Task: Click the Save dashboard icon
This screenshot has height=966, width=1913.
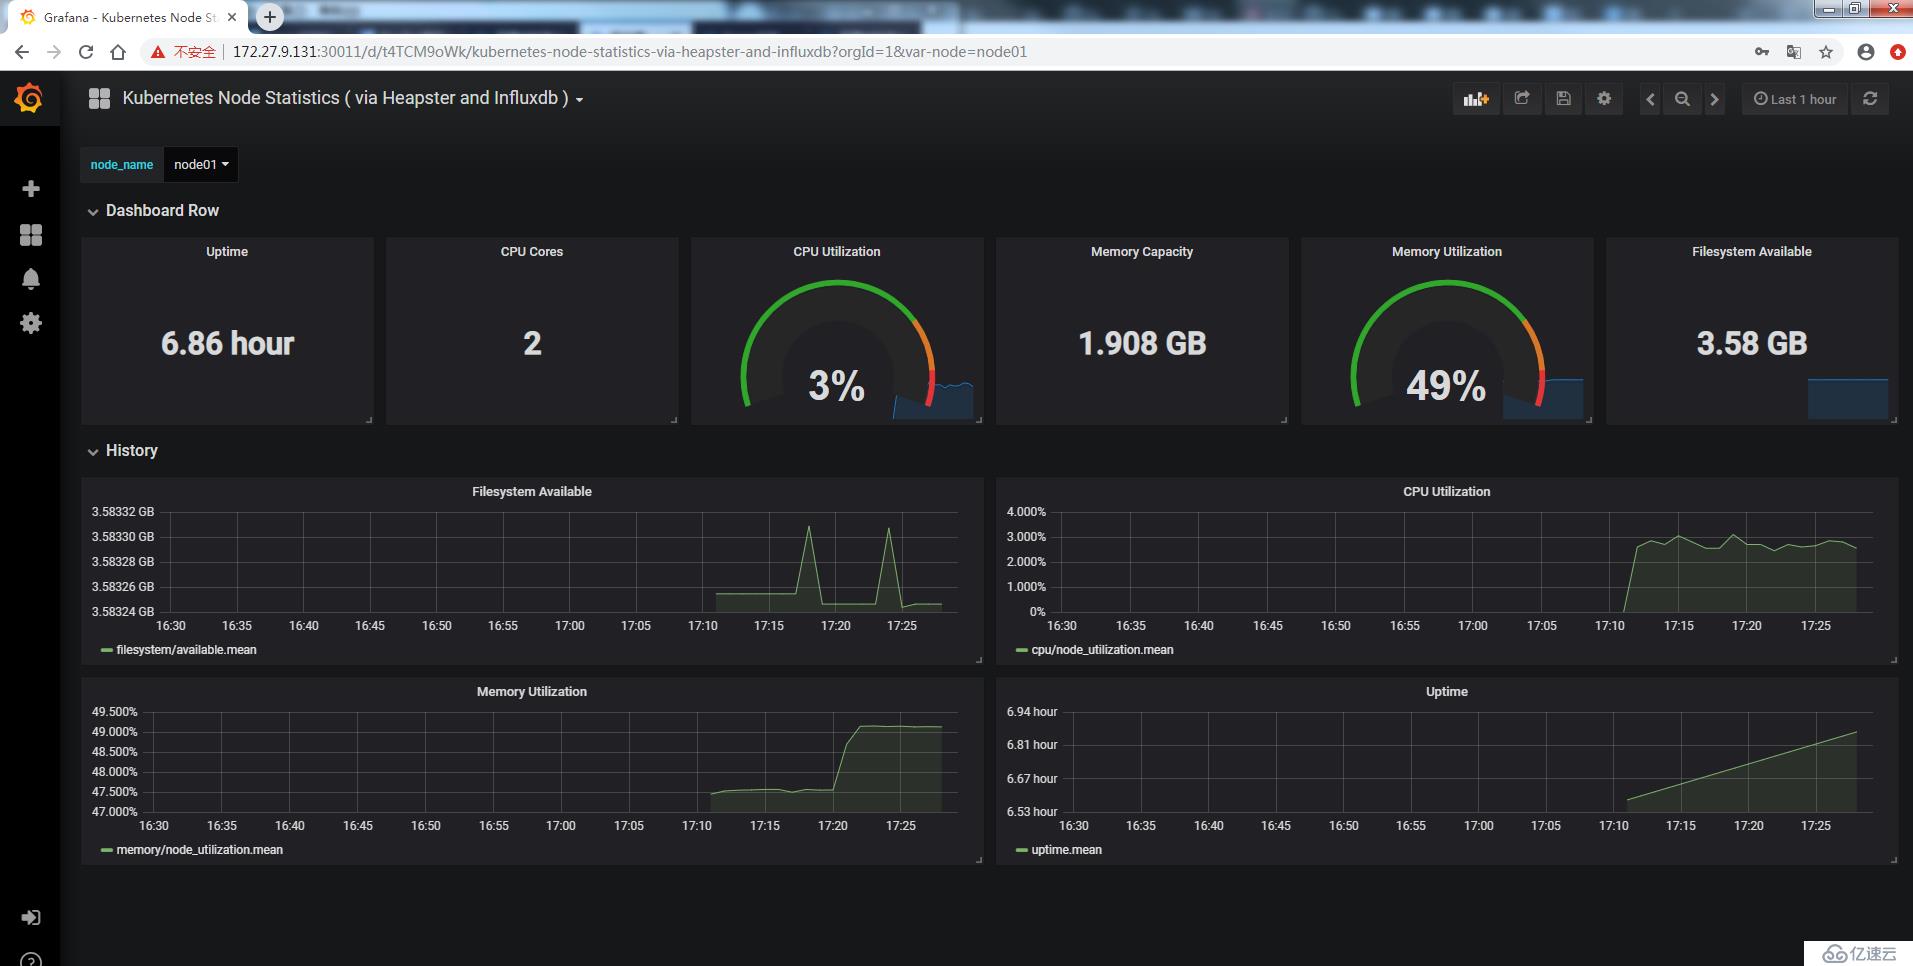Action: pos(1563,99)
